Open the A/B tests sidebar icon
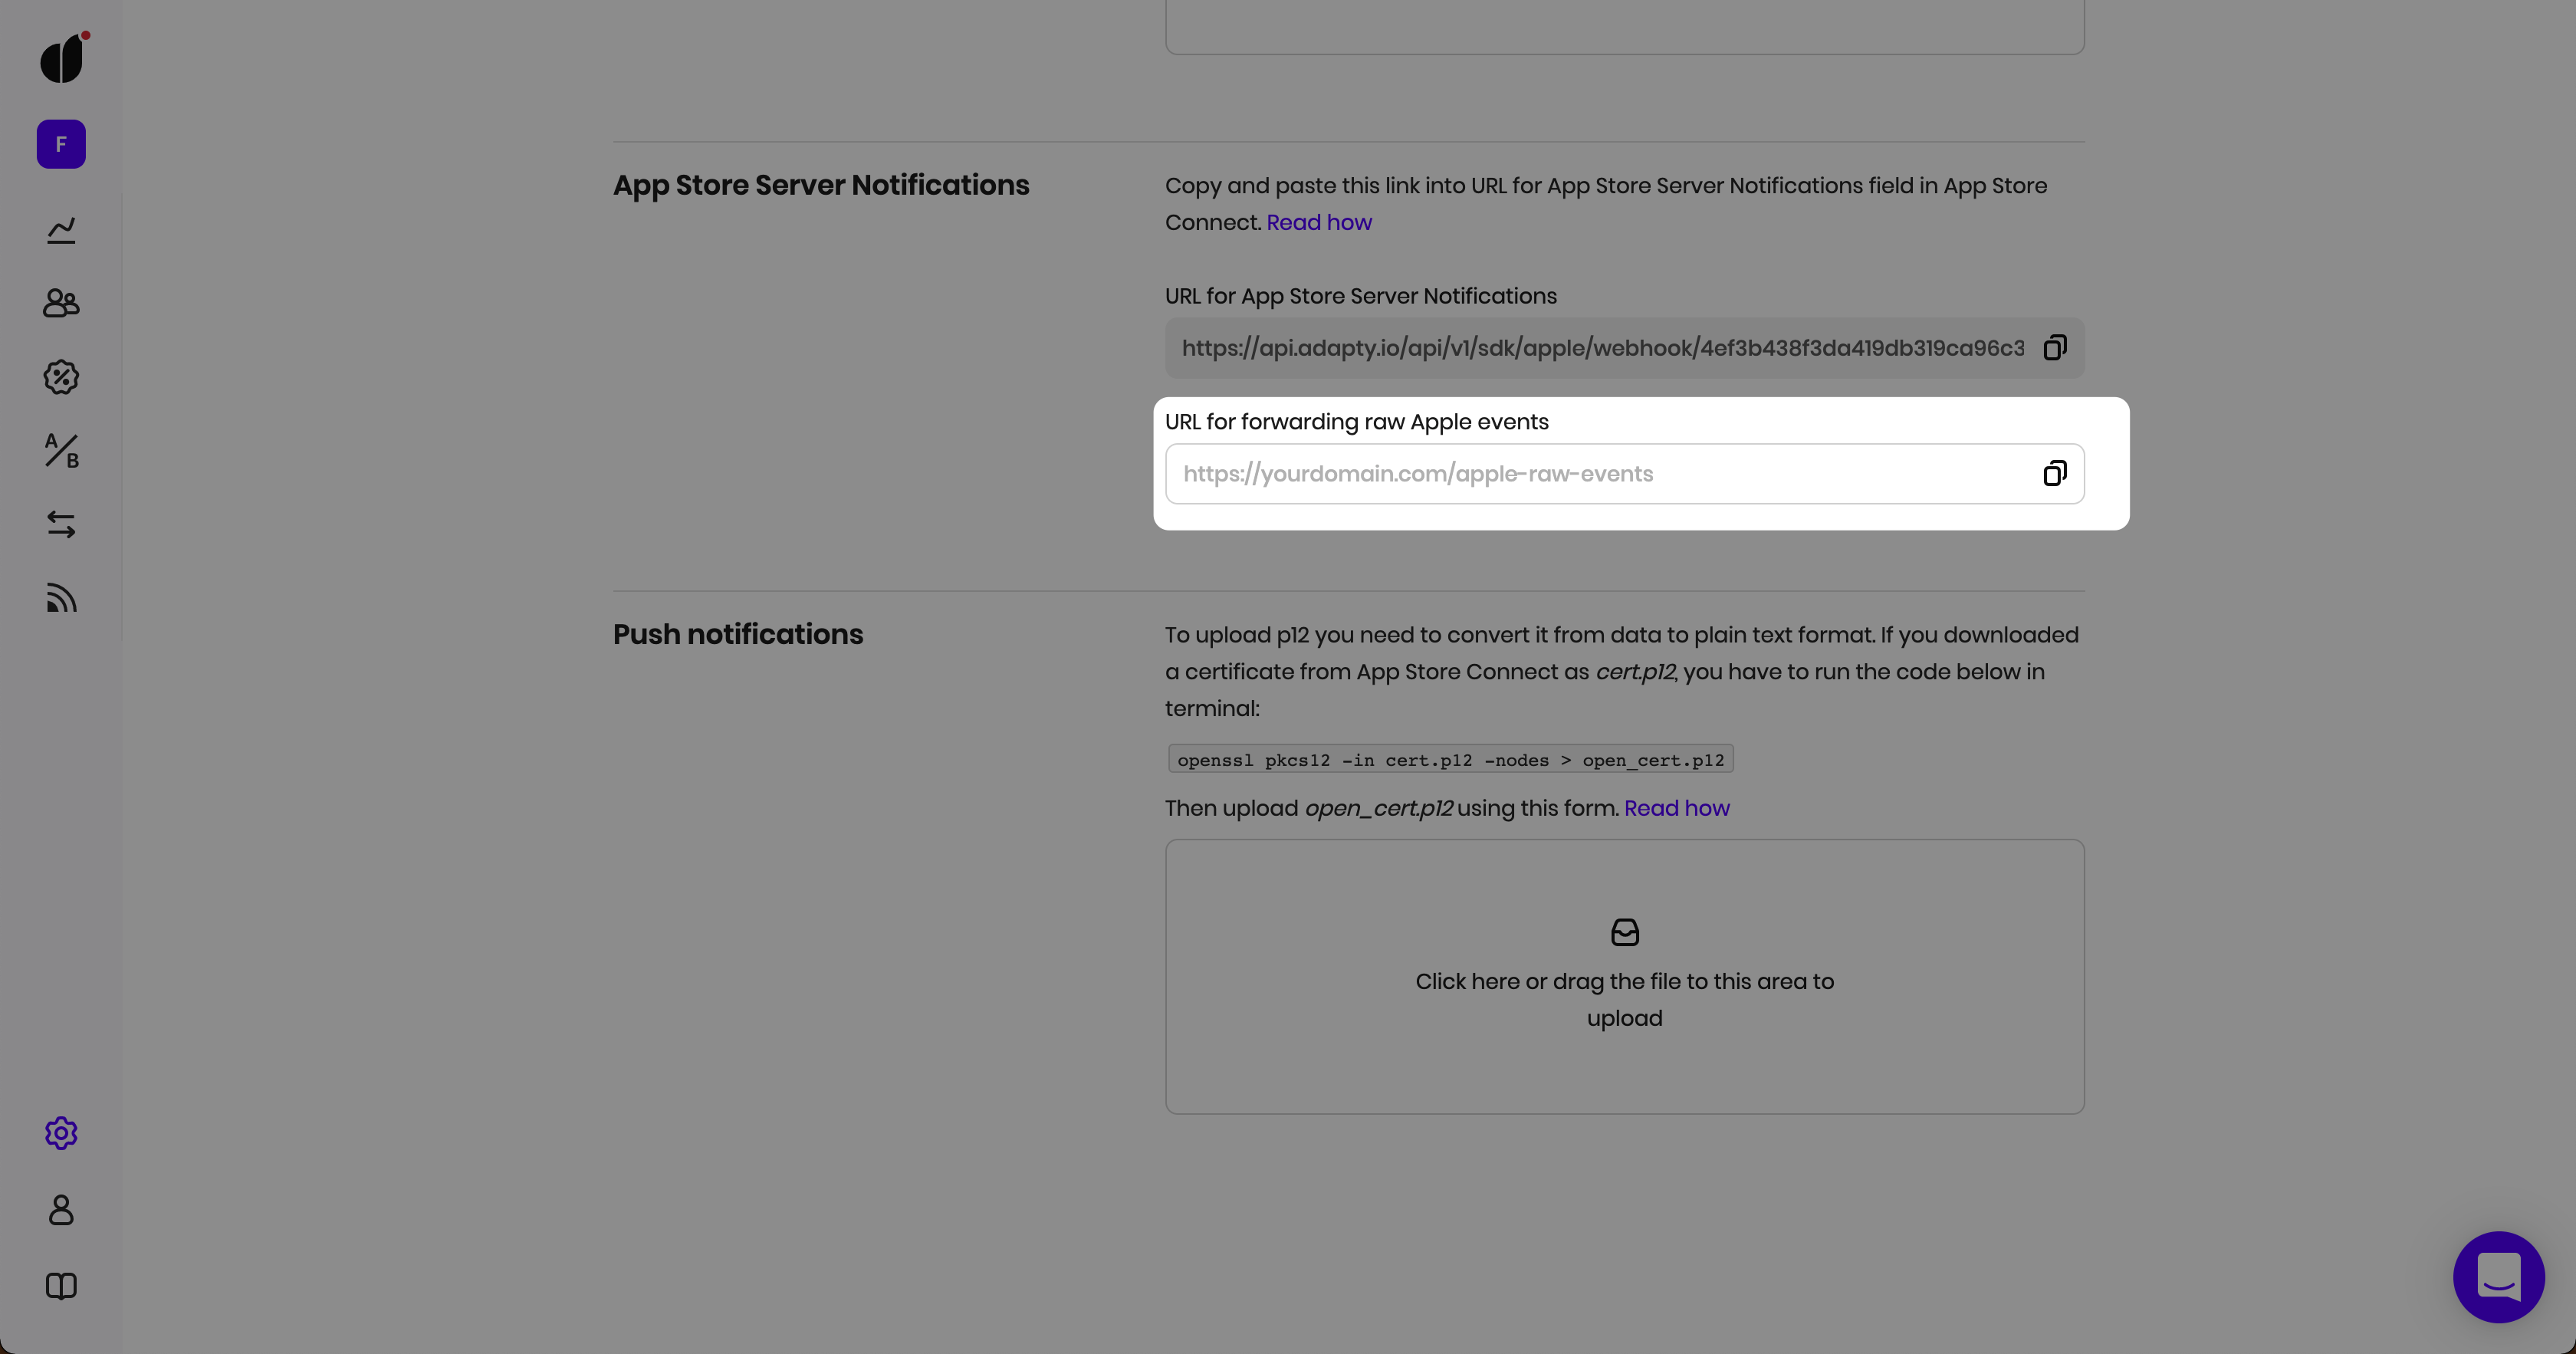The width and height of the screenshot is (2576, 1354). (x=61, y=451)
